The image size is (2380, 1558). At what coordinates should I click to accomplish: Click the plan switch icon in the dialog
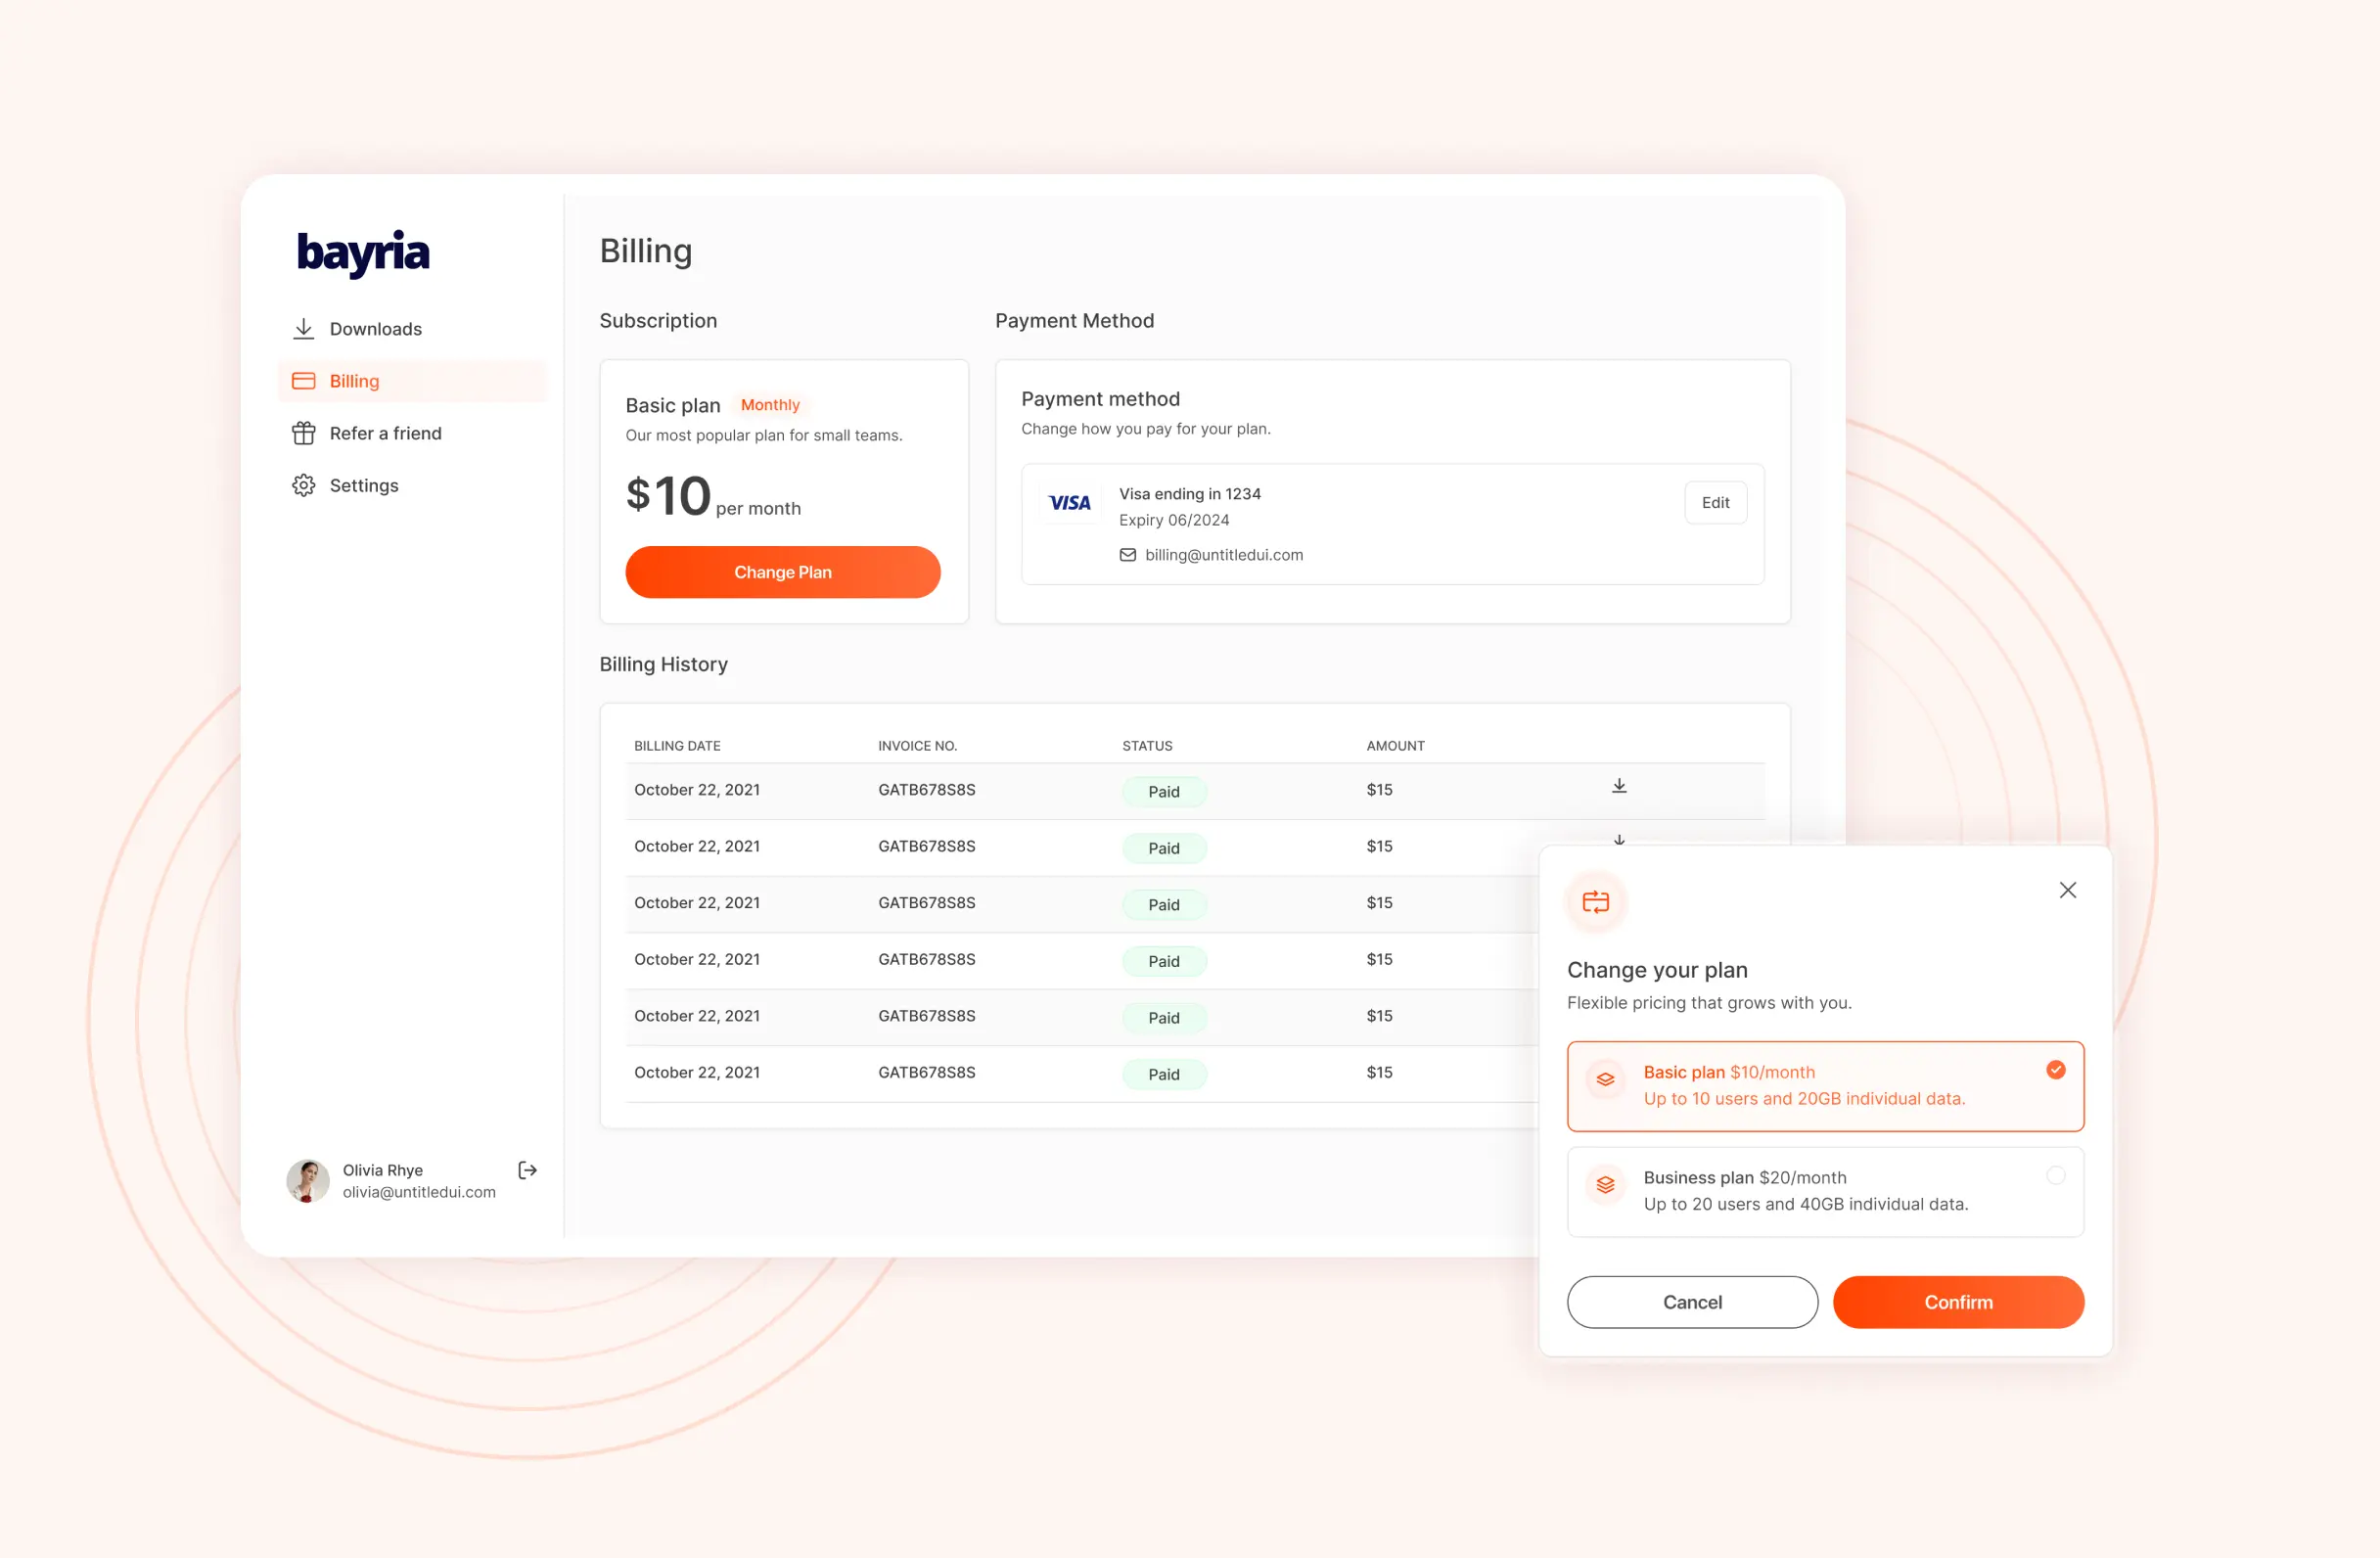coord(1595,902)
